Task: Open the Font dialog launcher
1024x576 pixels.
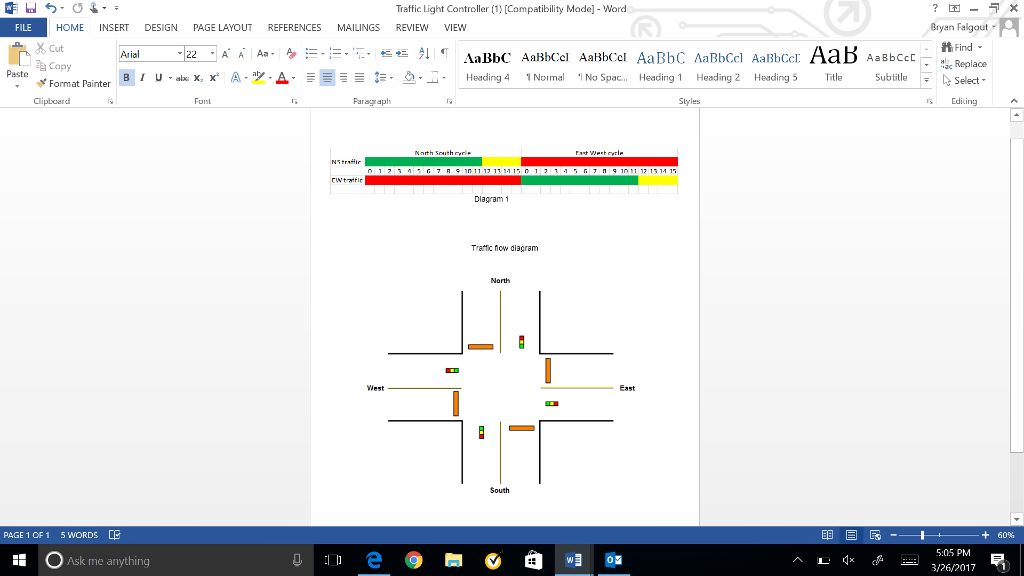Action: click(x=295, y=101)
